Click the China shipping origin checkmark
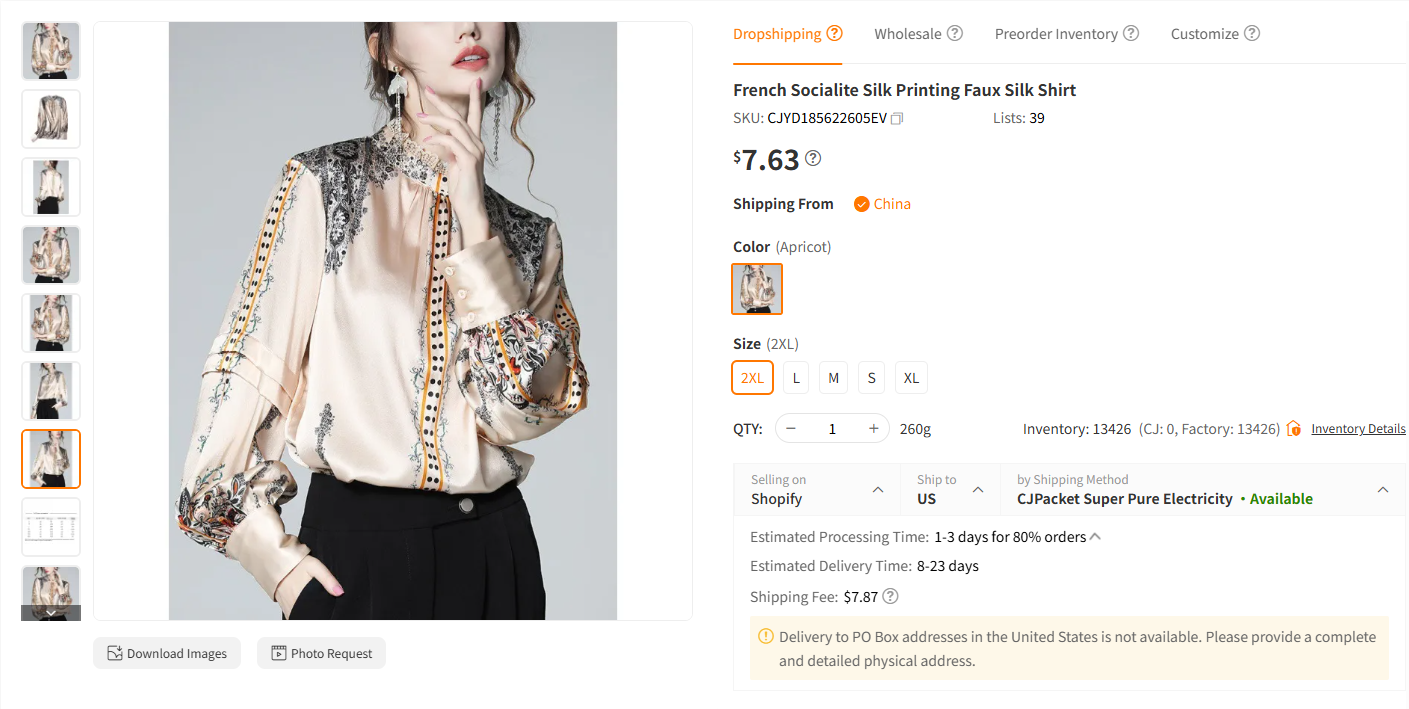The height and width of the screenshot is (709, 1409). [x=861, y=203]
